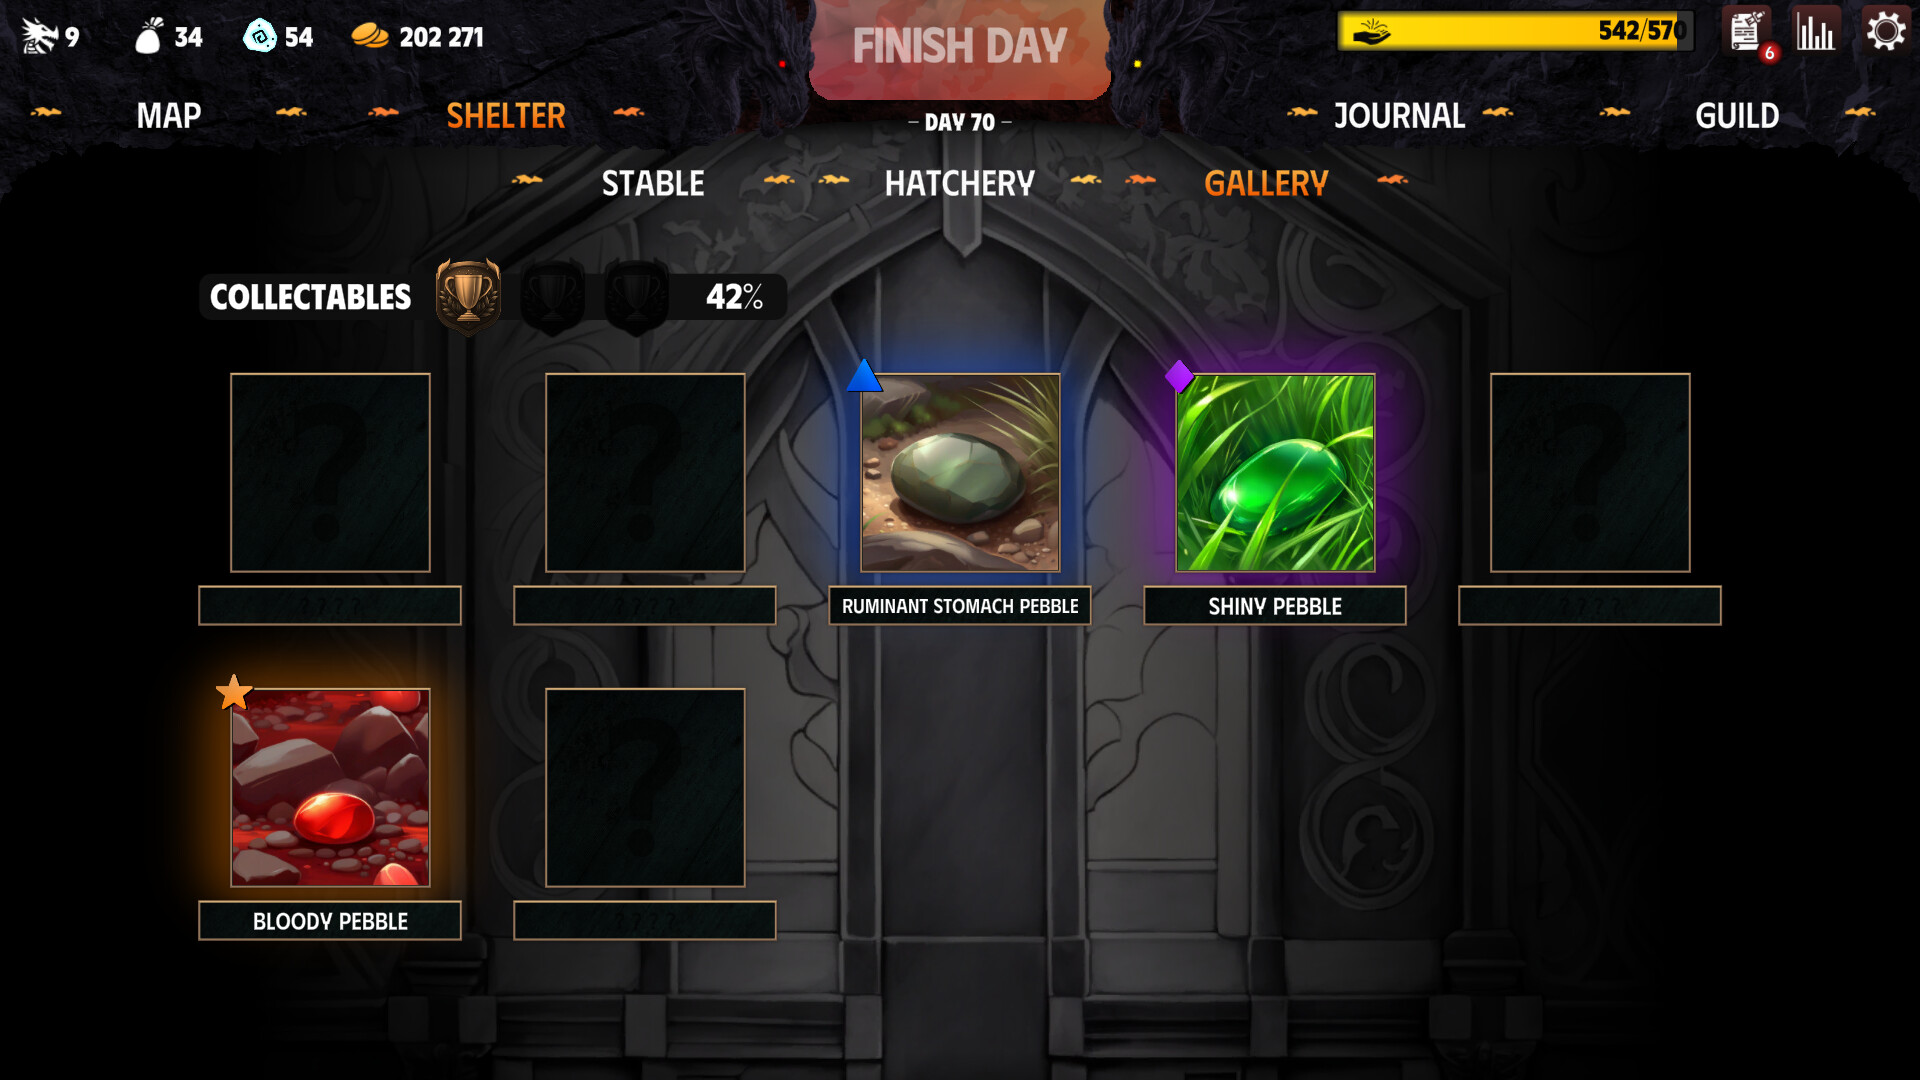This screenshot has width=1920, height=1080.
Task: Click the gold coins icon
Action: pyautogui.click(x=370, y=36)
